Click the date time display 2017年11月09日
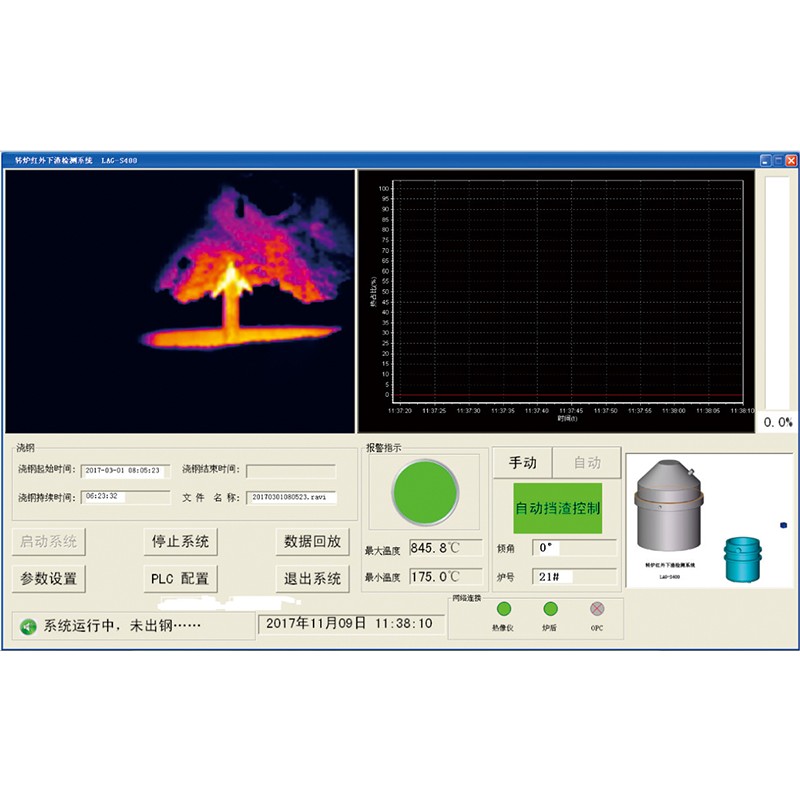 coord(351,623)
